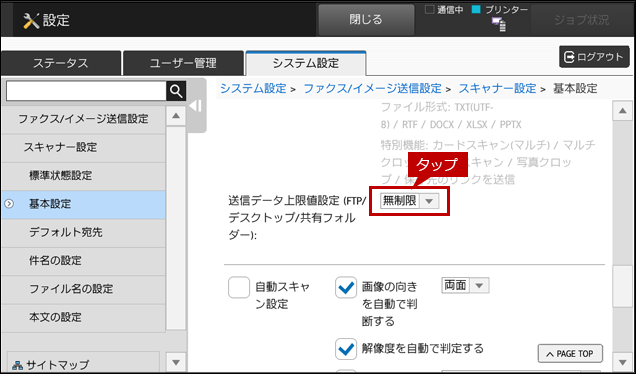The image size is (636, 374).
Task: Click the PAGE TOP button
Action: point(570,354)
